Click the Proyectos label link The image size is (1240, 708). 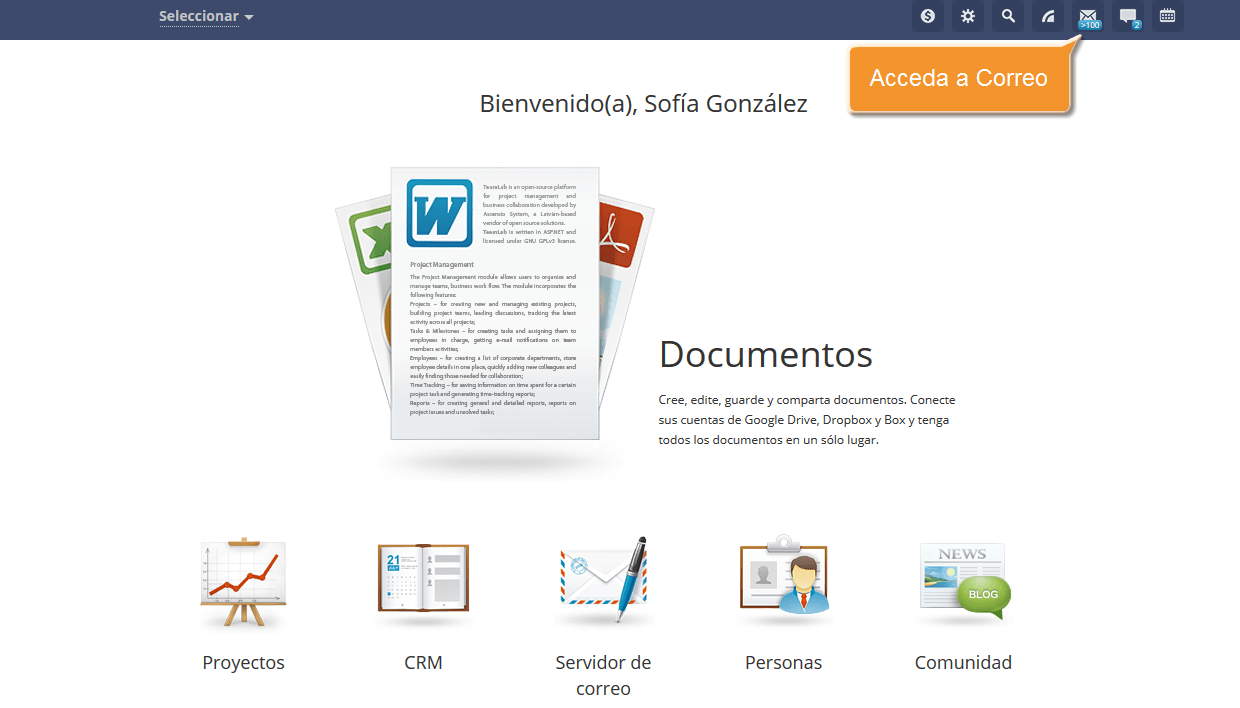(x=243, y=663)
